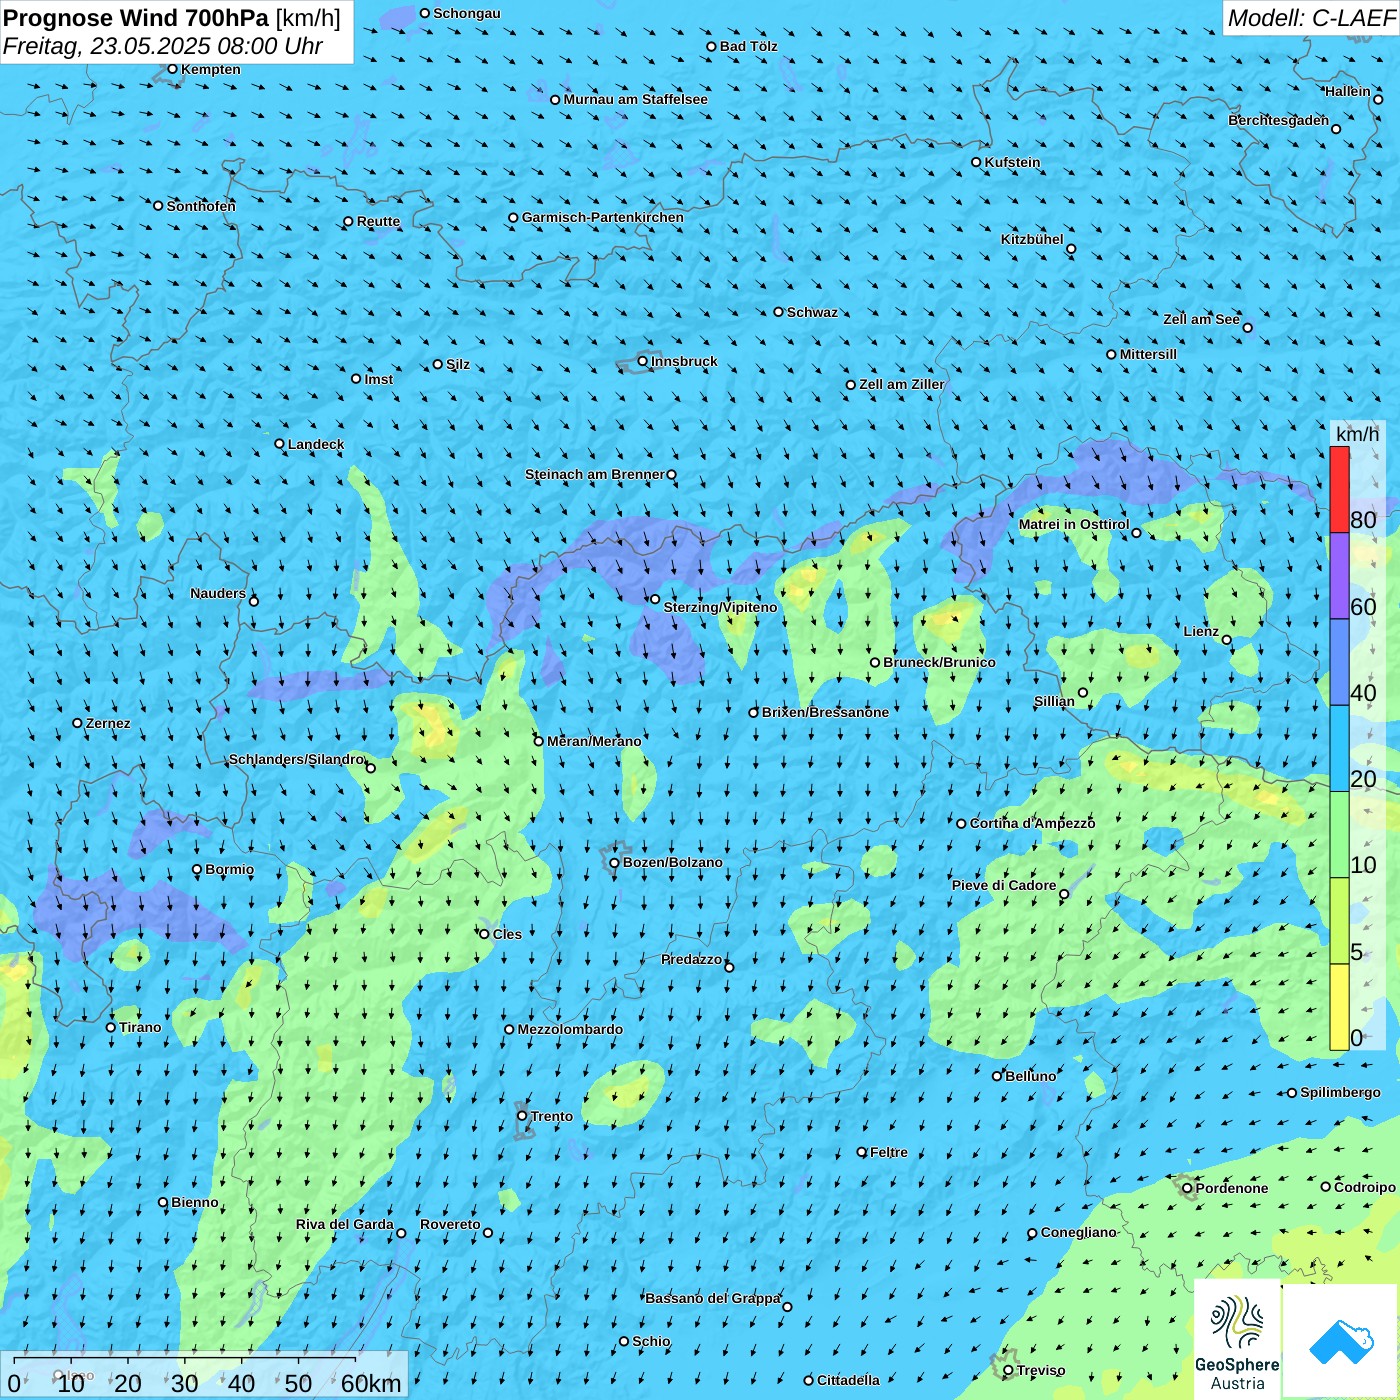Click the Kempten location dot
This screenshot has width=1400, height=1400.
(x=172, y=69)
